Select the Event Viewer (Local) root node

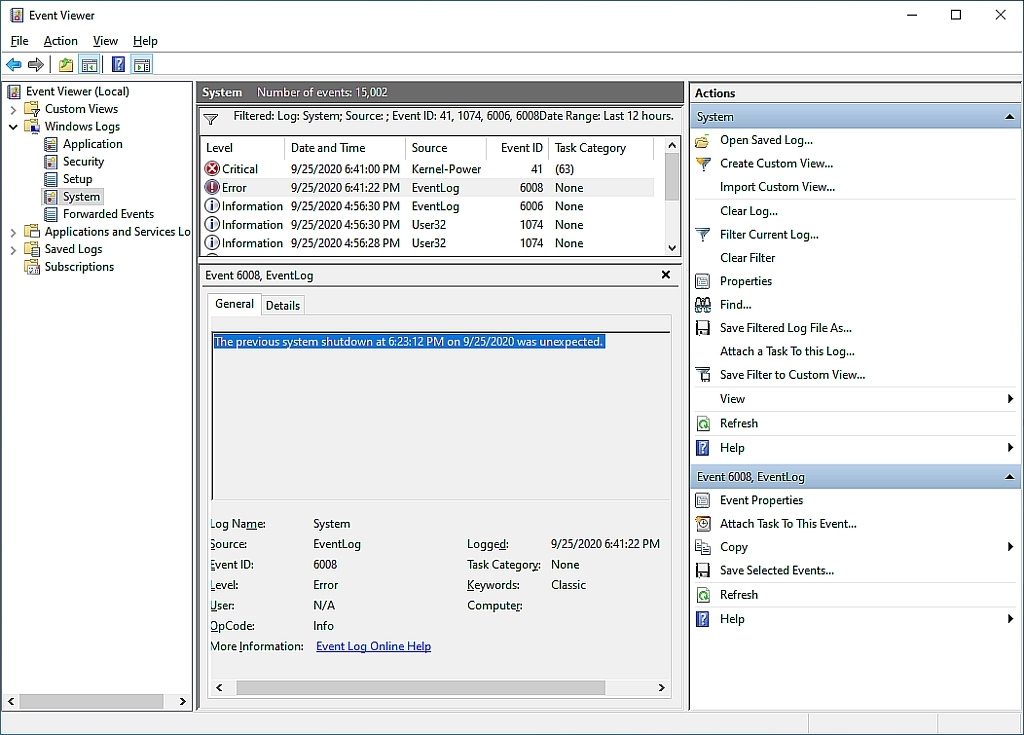point(77,91)
